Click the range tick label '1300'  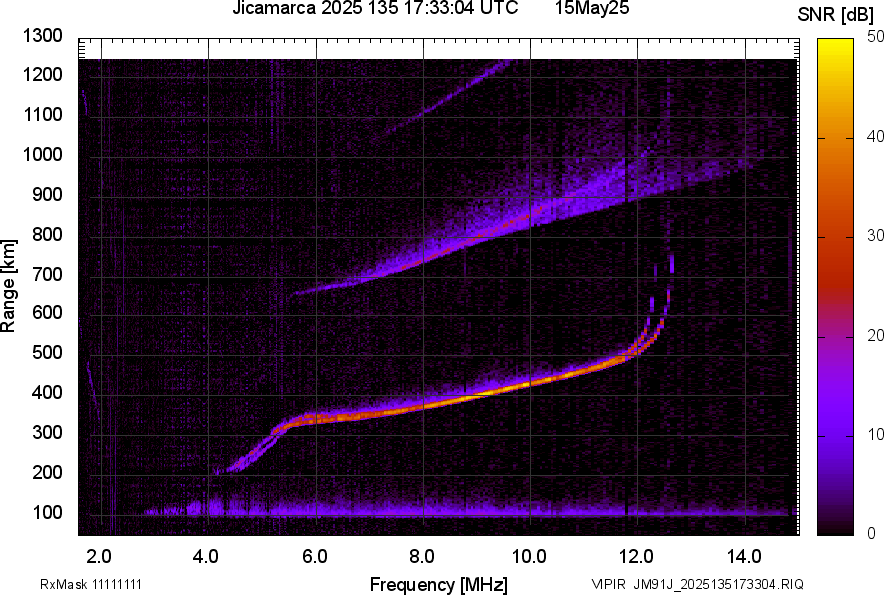[x=43, y=36]
